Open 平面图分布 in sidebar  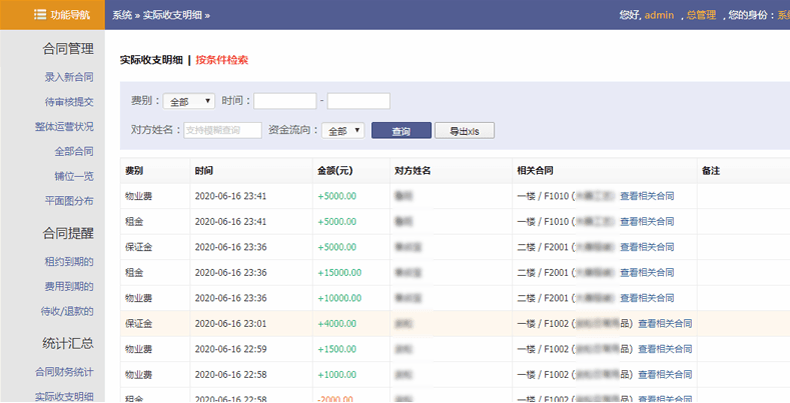pos(69,200)
